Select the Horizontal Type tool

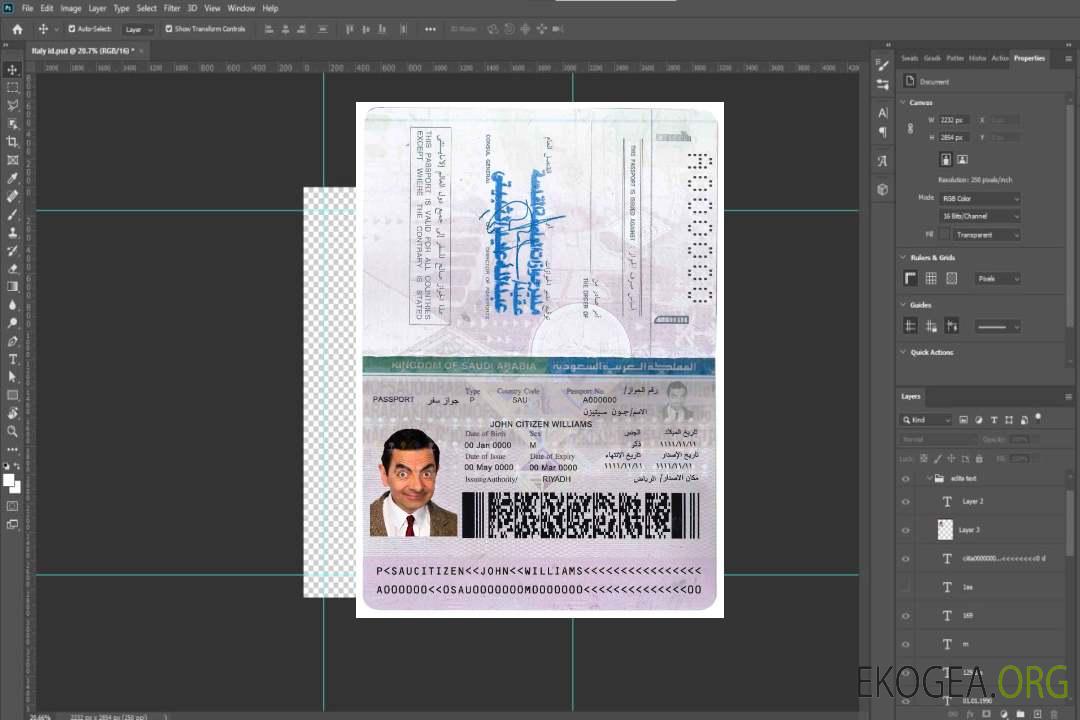click(x=12, y=359)
